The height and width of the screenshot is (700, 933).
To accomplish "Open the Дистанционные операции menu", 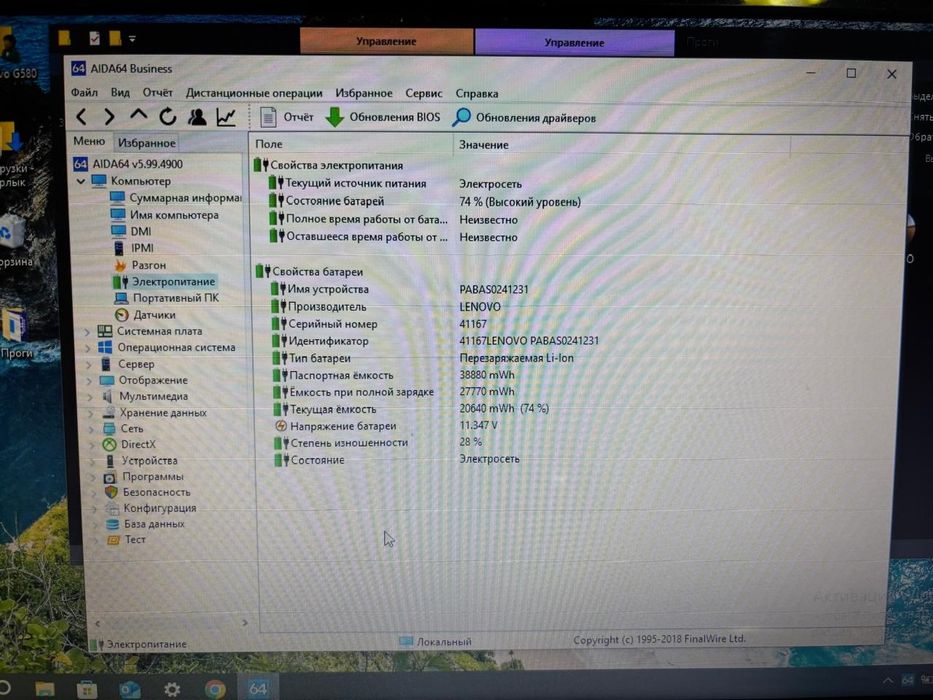I will pos(253,93).
